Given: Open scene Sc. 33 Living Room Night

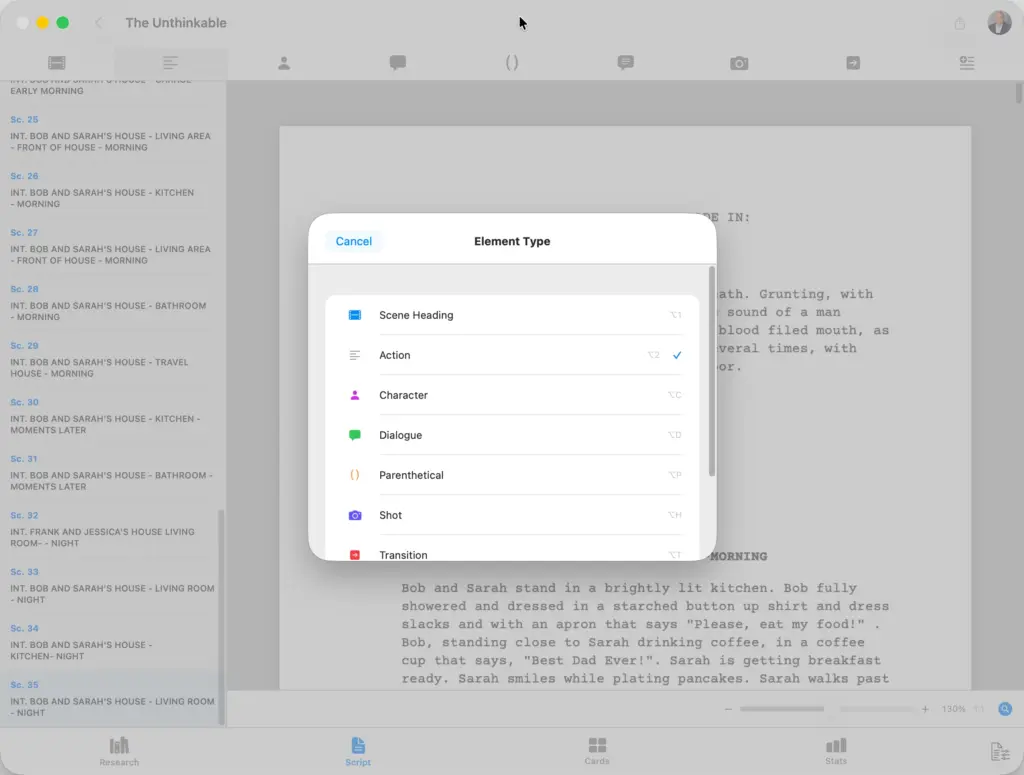Looking at the screenshot, I should point(112,586).
